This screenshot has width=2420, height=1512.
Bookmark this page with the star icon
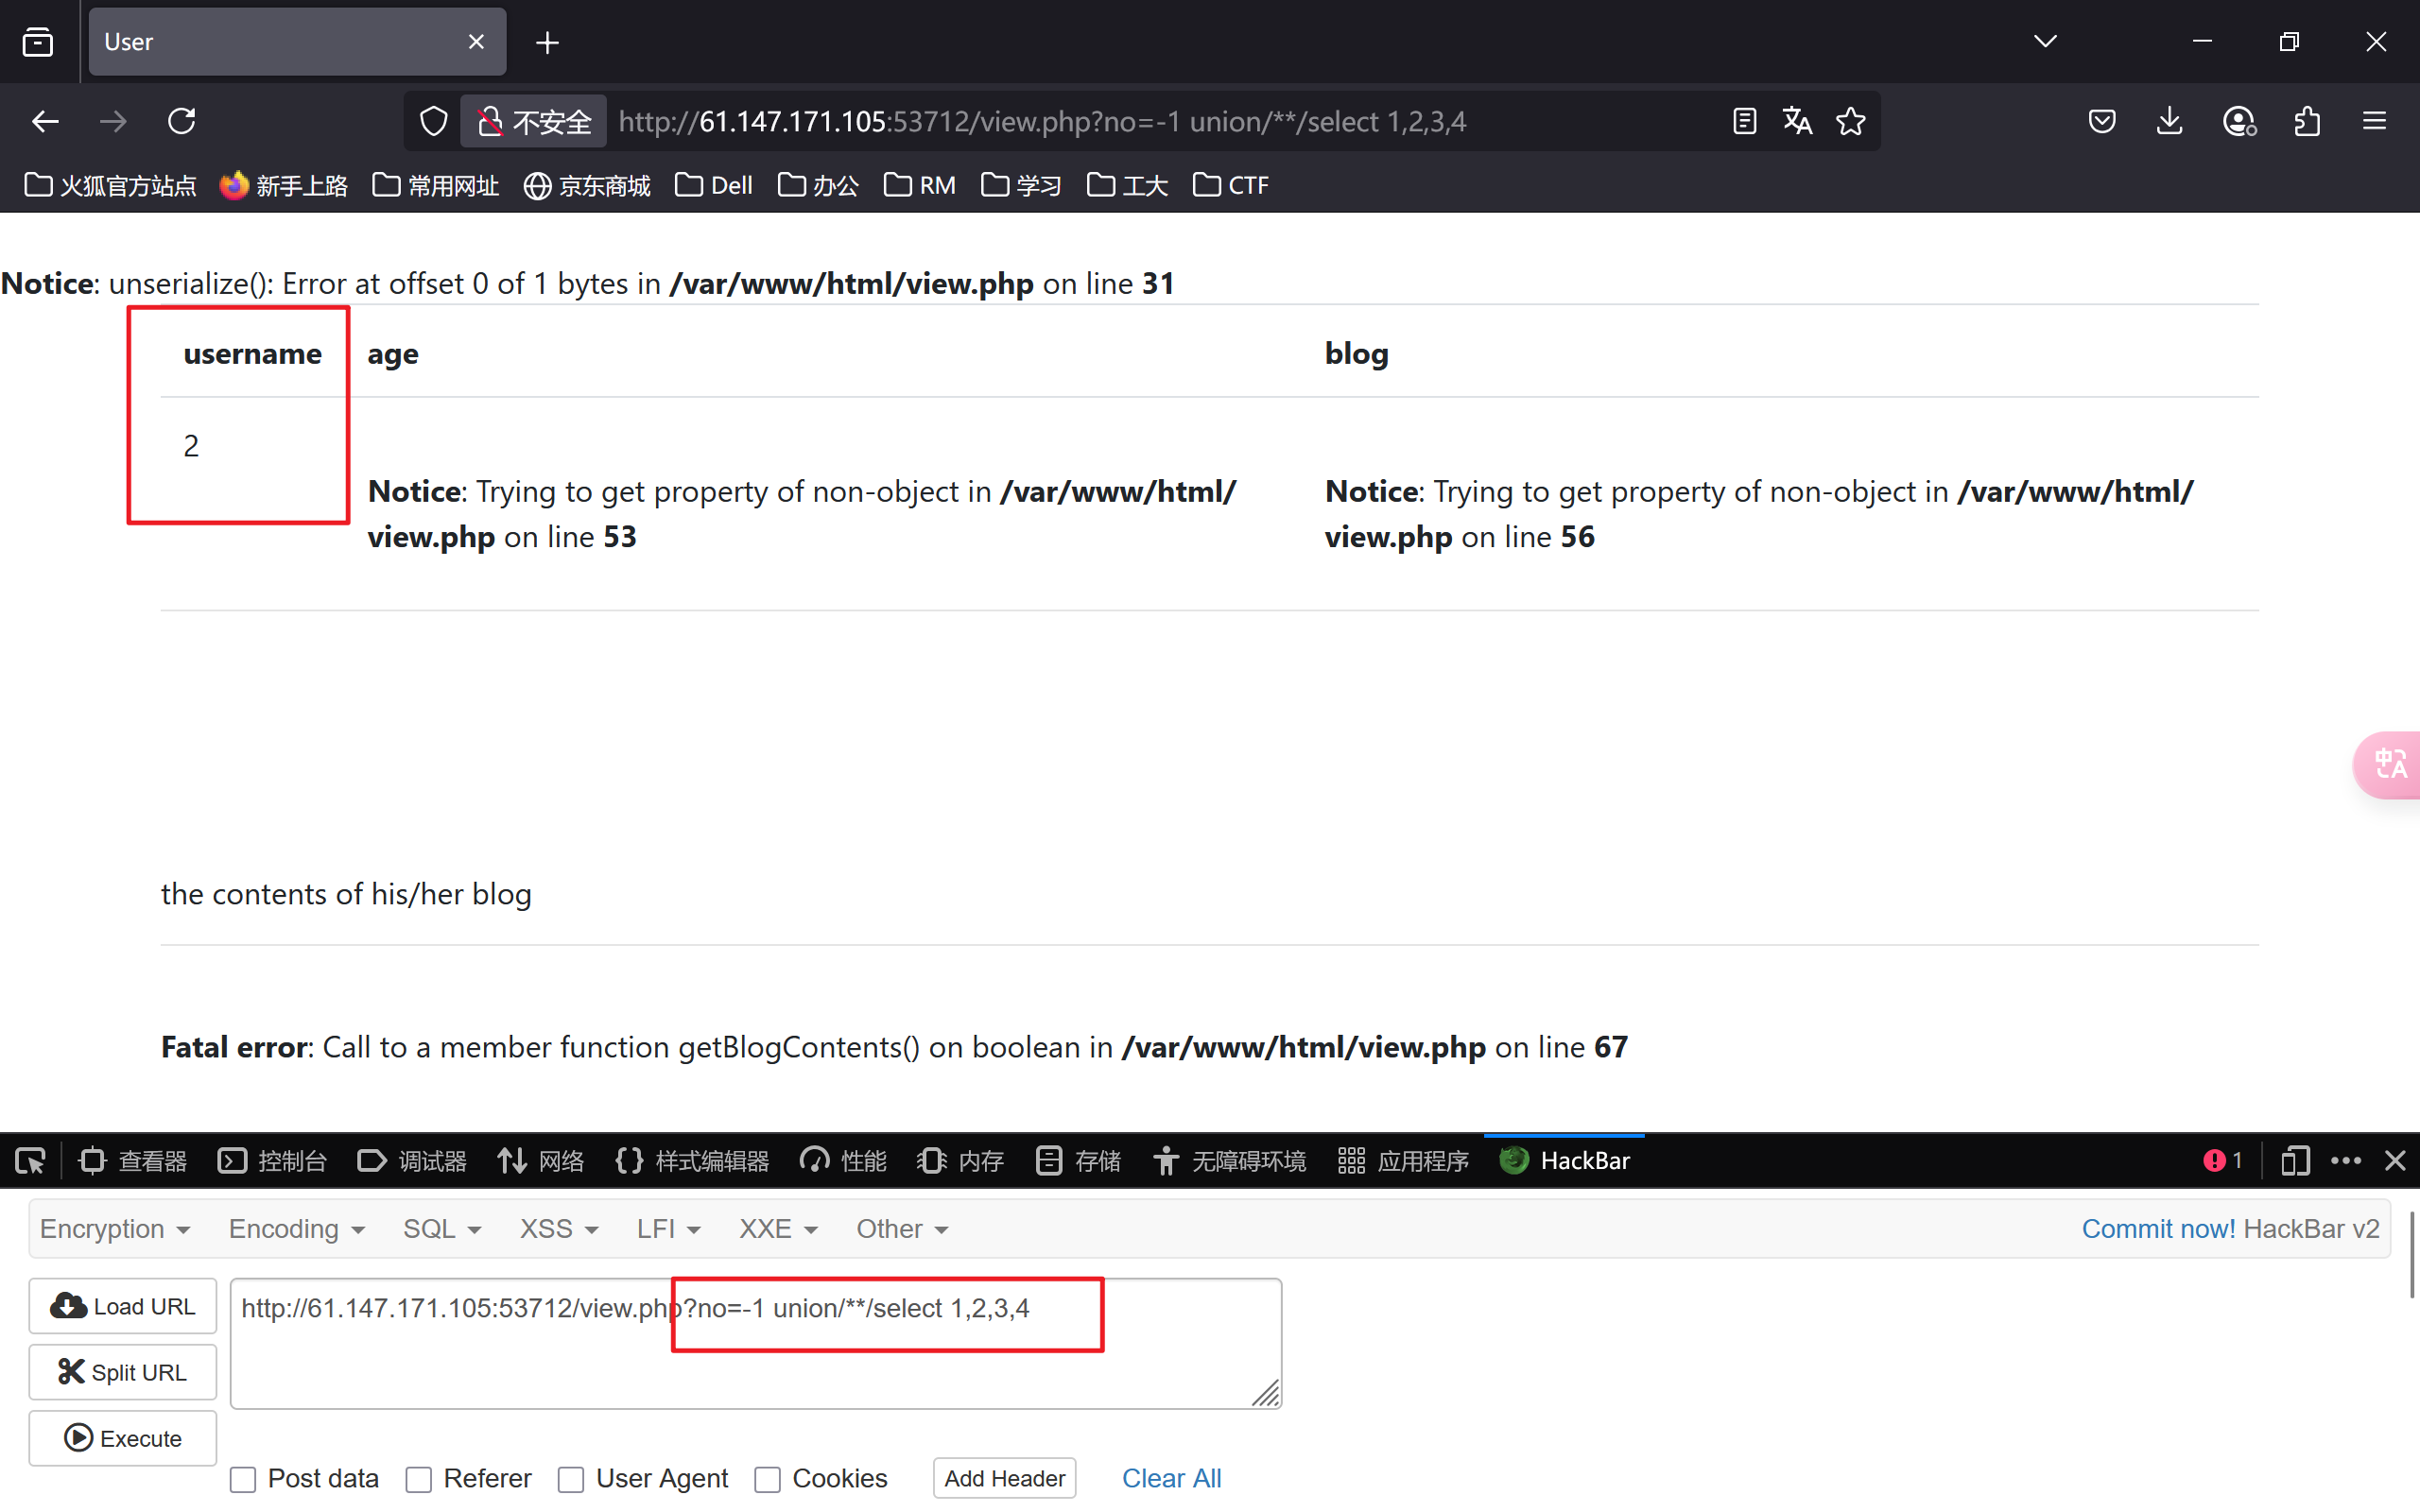point(1850,122)
